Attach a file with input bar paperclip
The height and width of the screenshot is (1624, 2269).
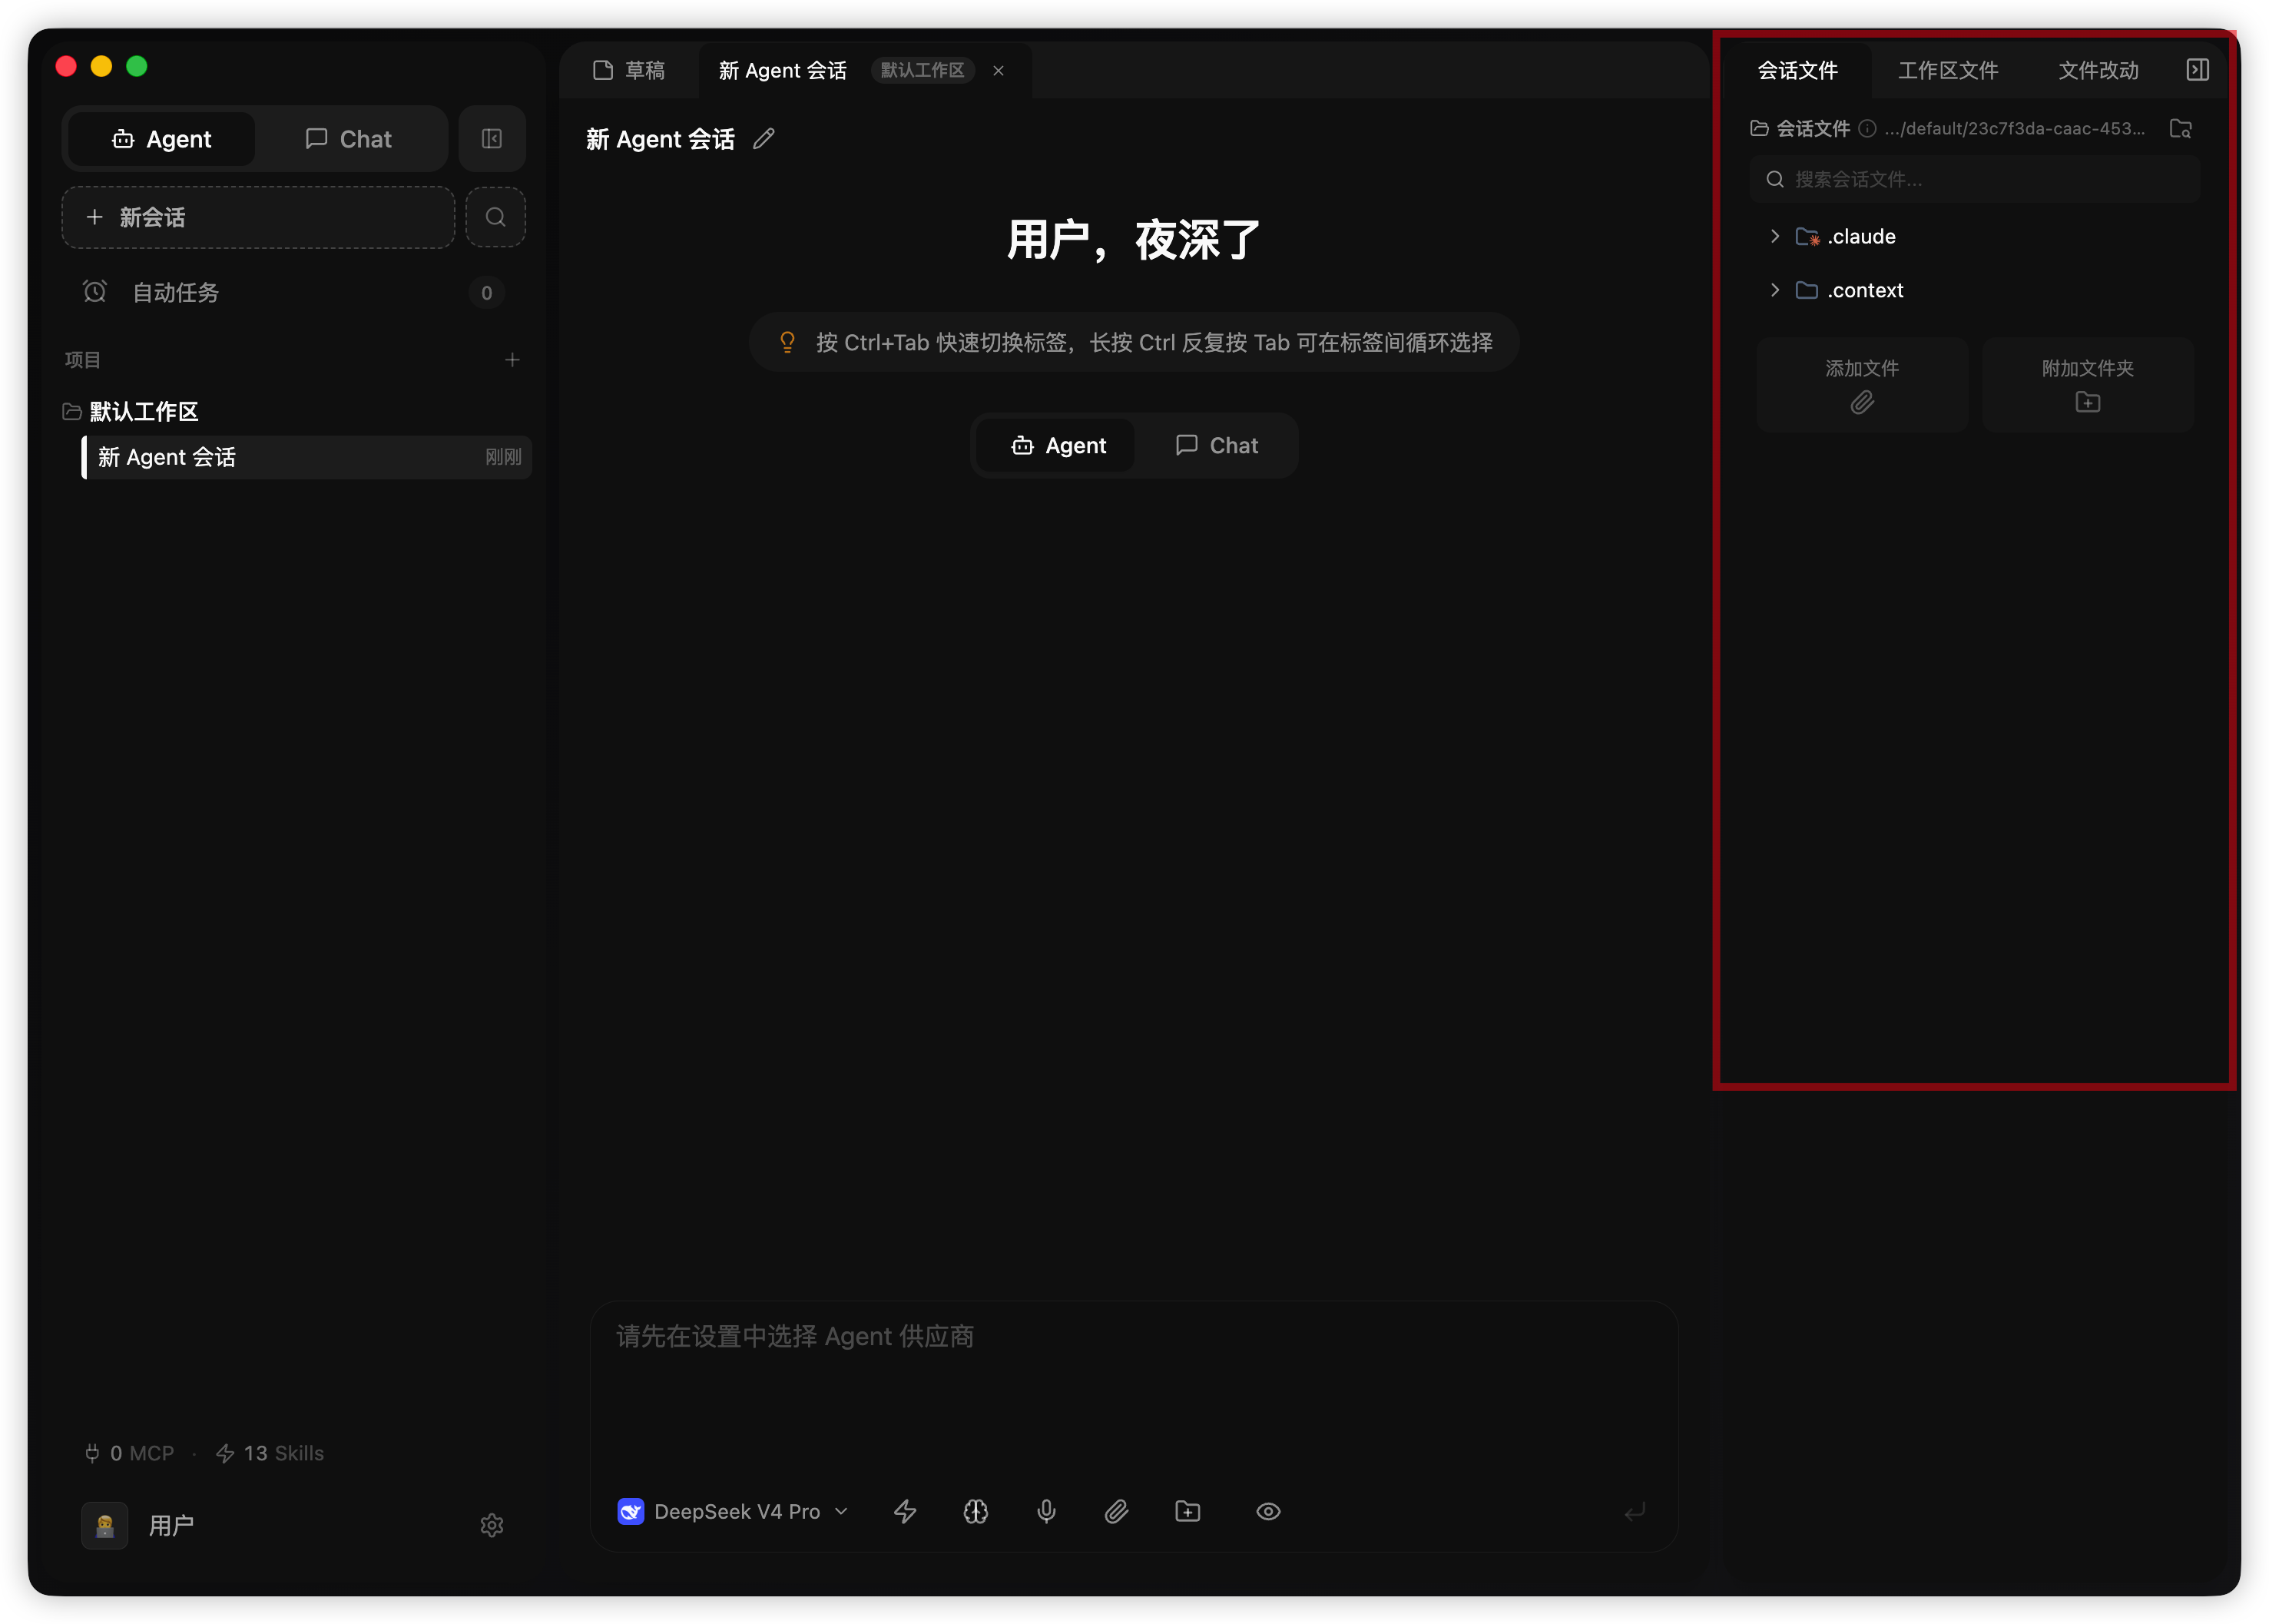click(1116, 1511)
